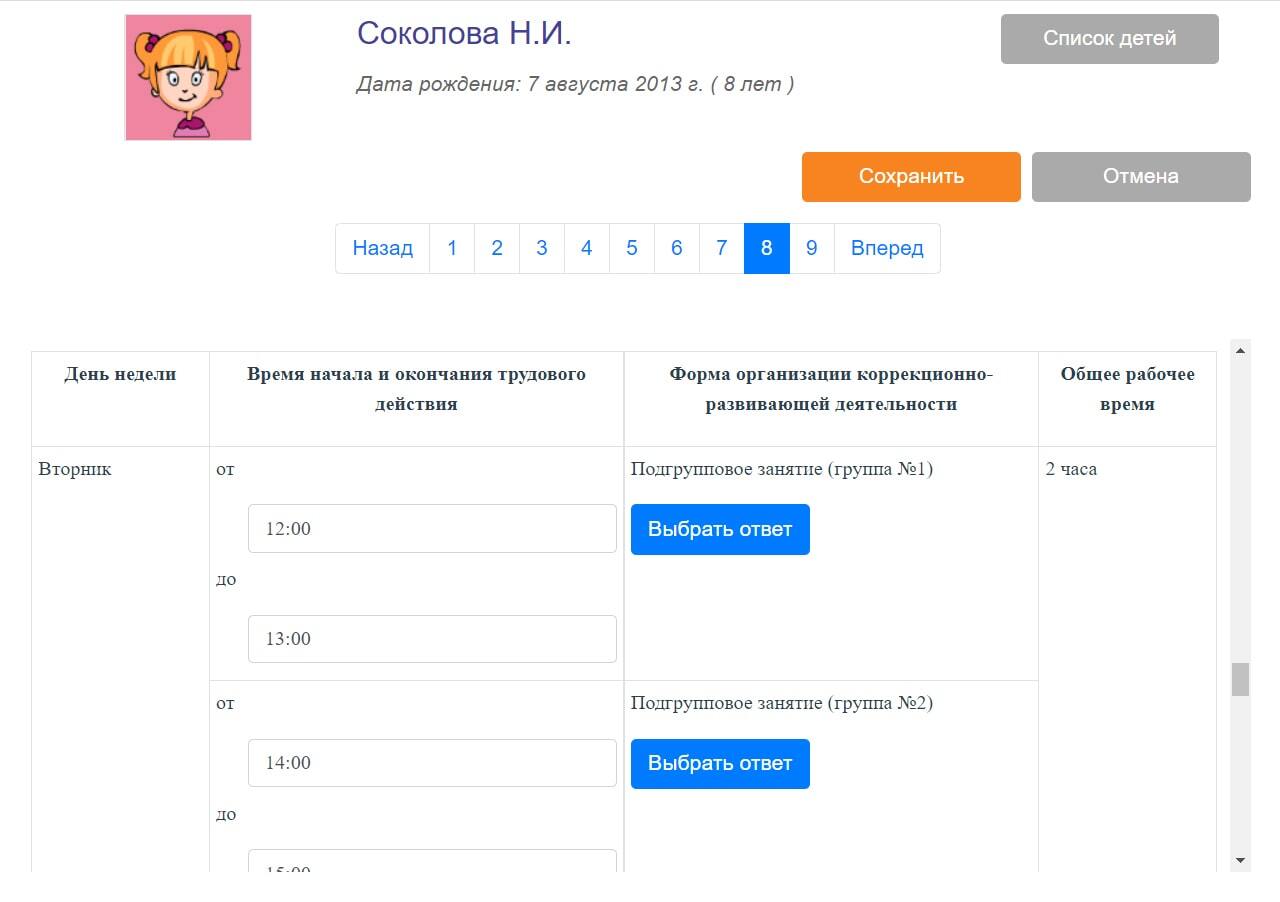Jump to page 5

(632, 248)
